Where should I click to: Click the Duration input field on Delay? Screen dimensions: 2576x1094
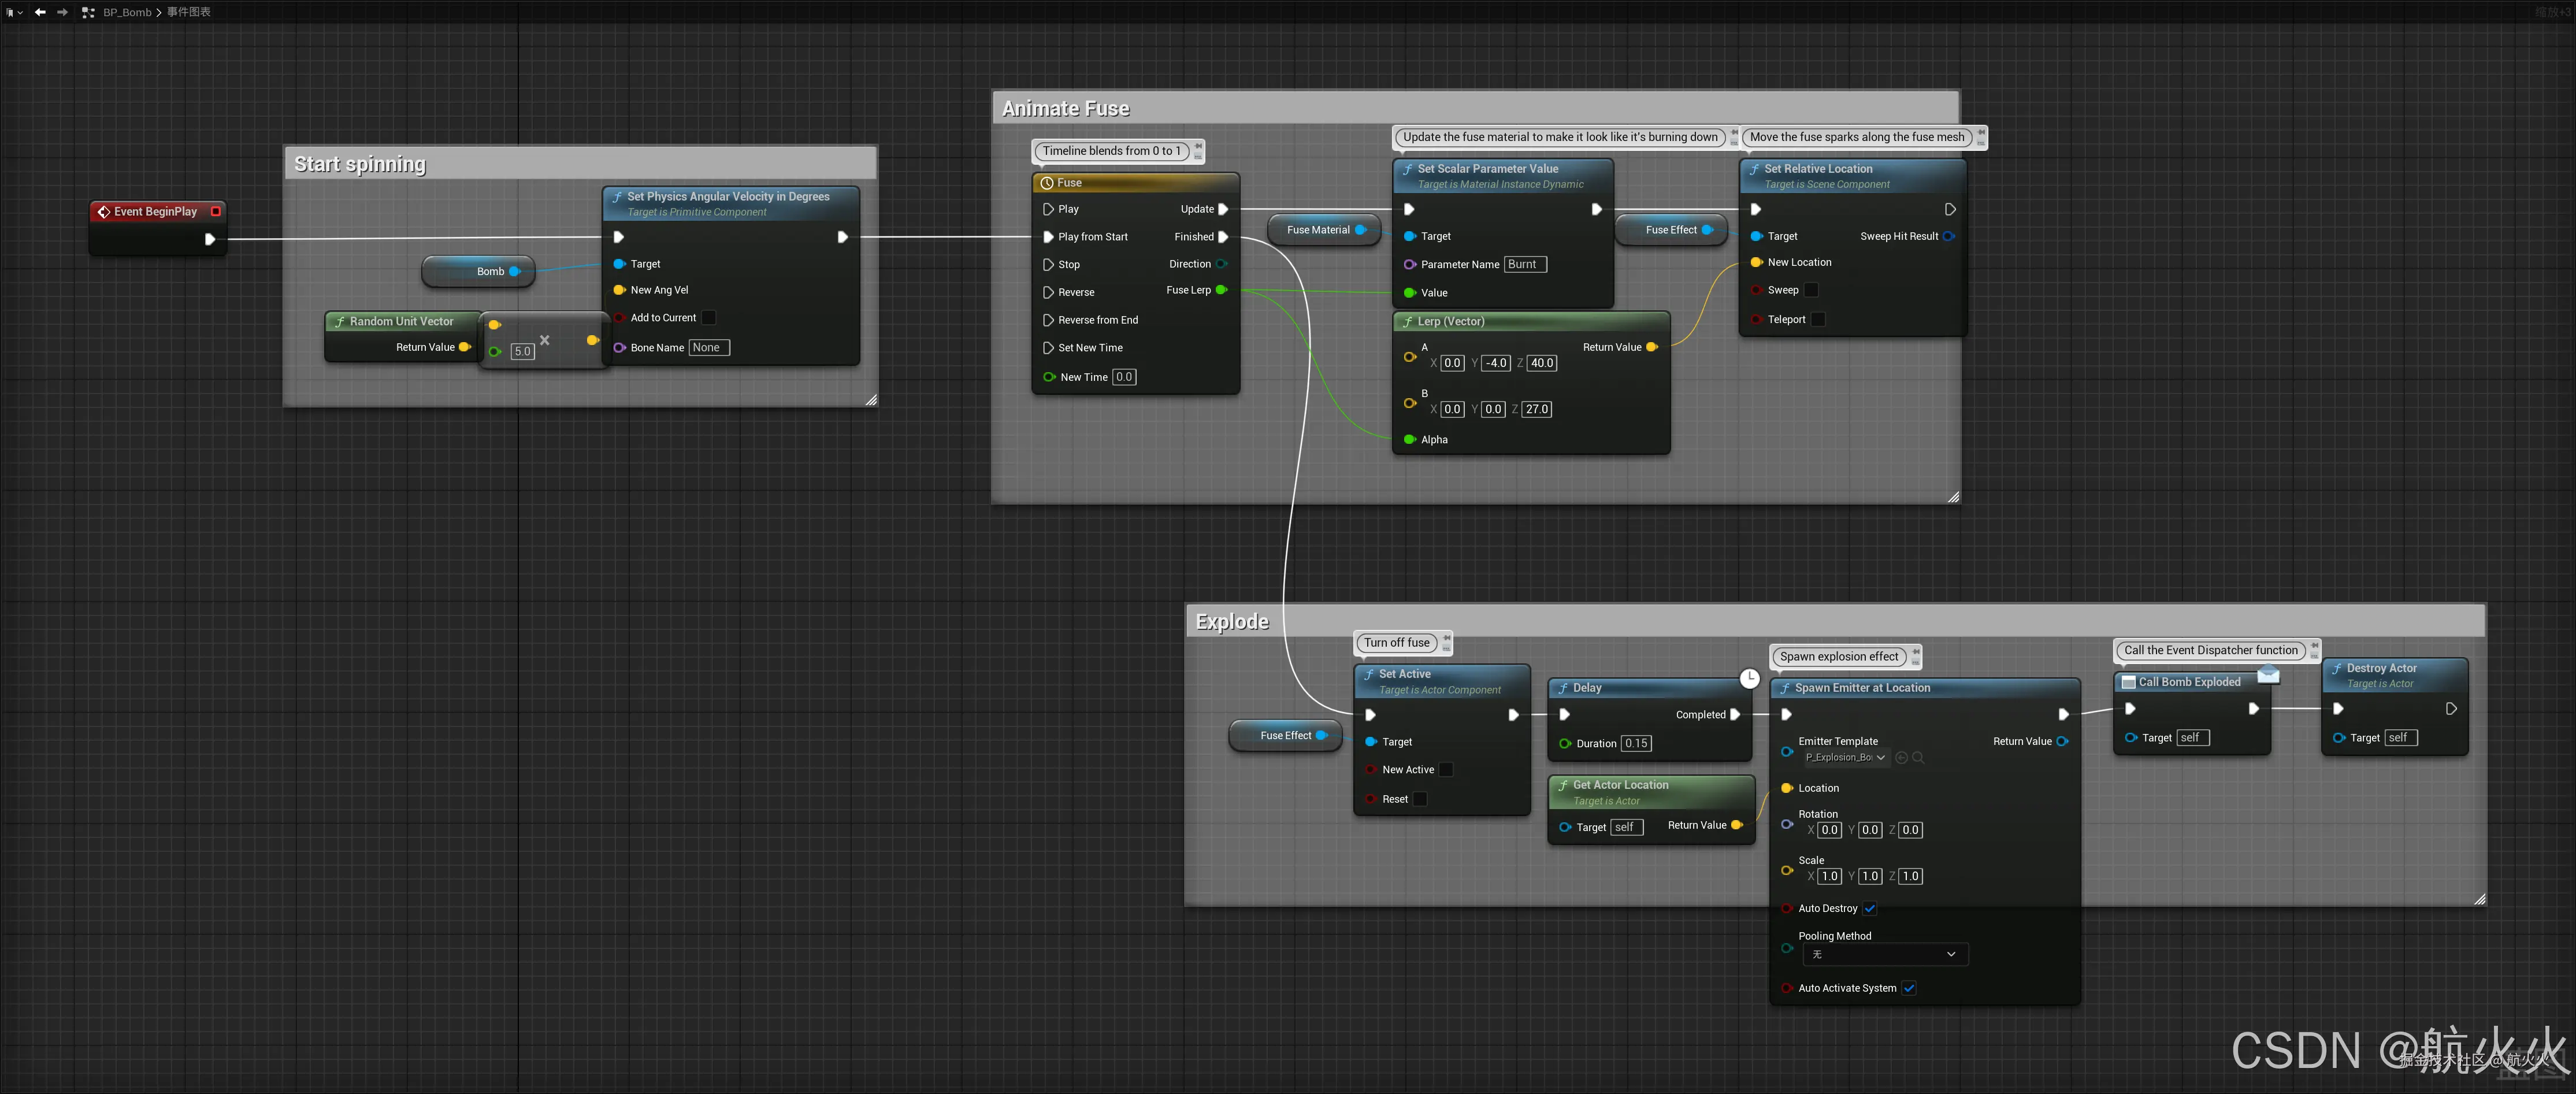click(1636, 743)
